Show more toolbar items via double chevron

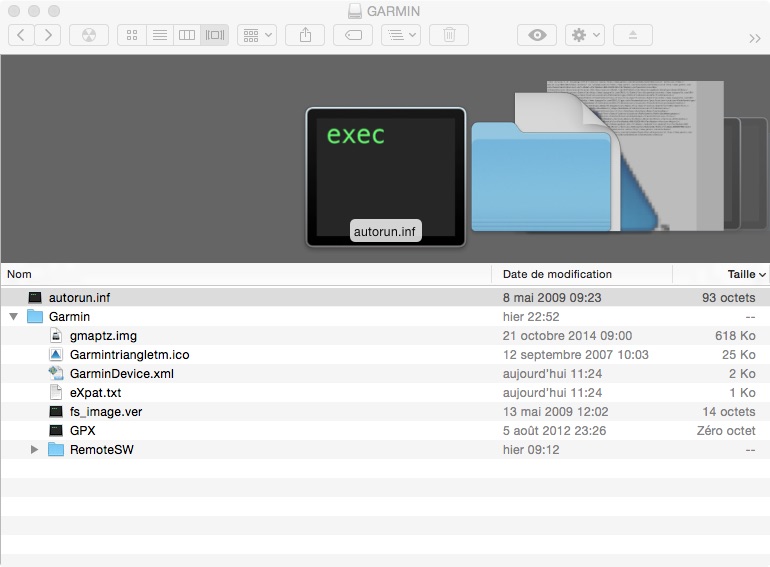[755, 38]
